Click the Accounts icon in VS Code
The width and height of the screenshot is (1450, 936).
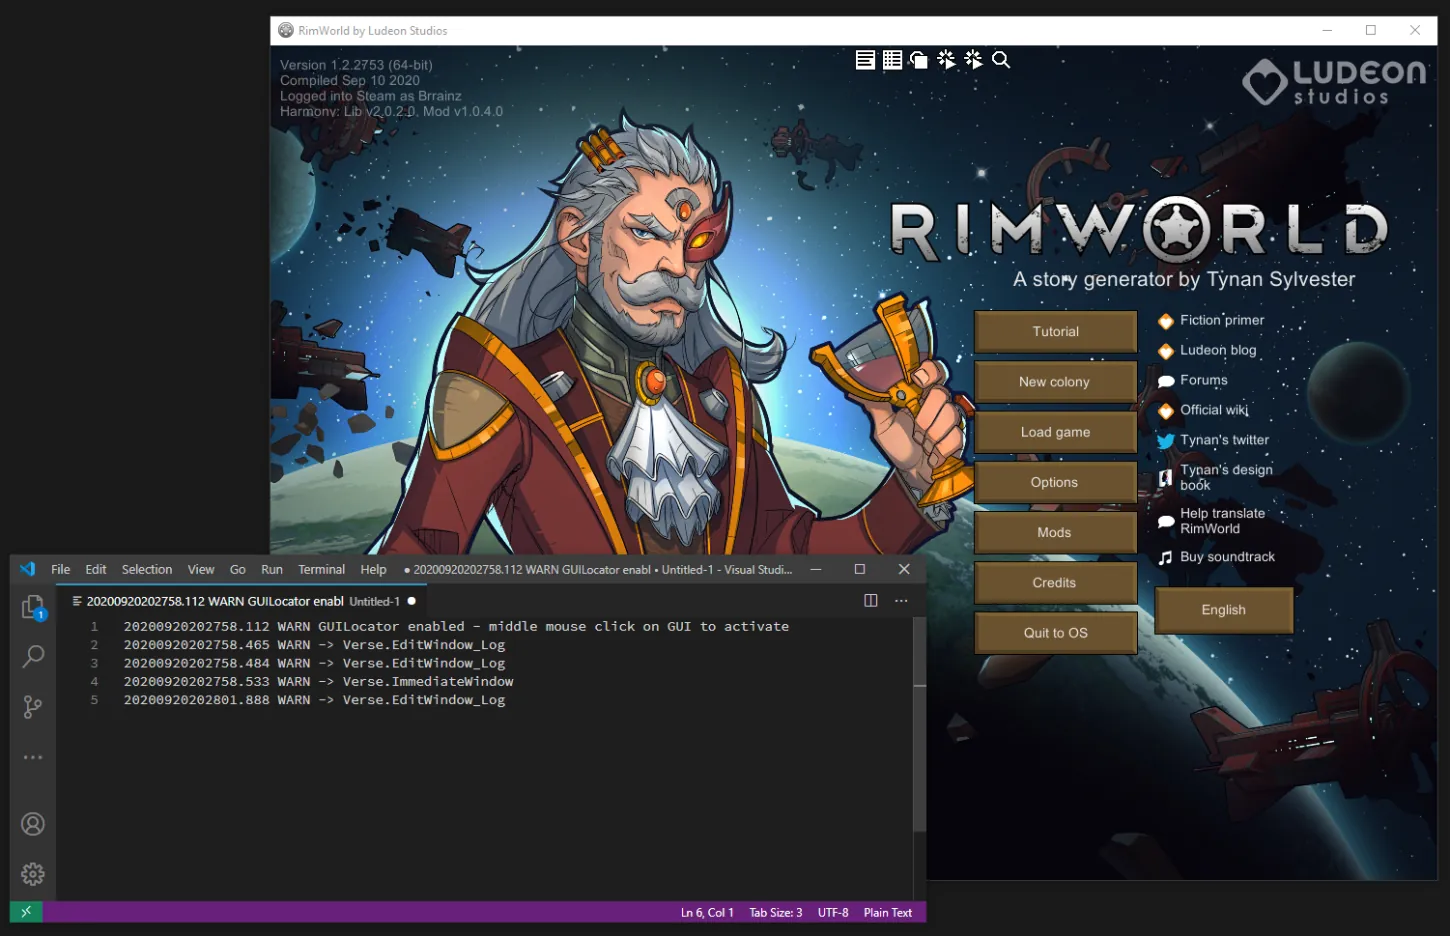tap(33, 824)
